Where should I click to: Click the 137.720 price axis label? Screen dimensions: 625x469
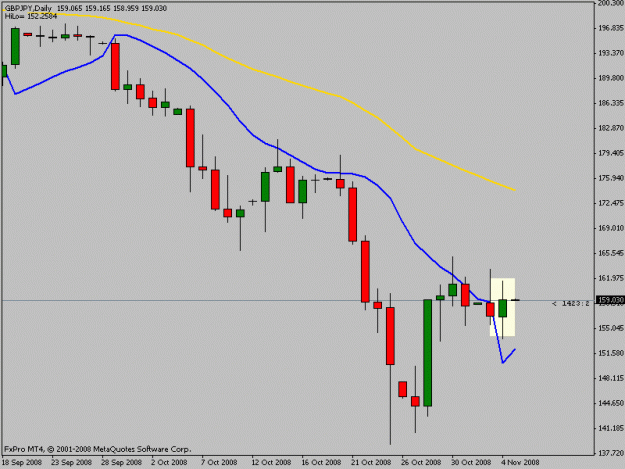click(x=611, y=453)
